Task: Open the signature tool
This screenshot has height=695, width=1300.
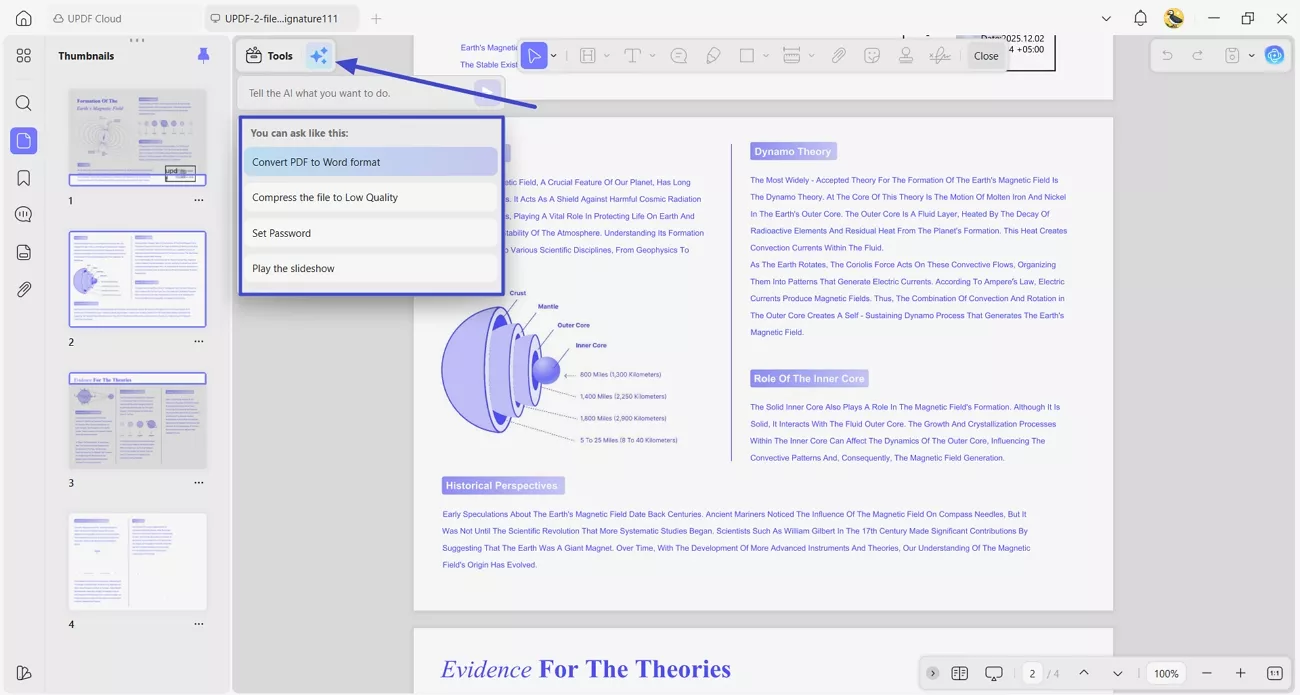Action: tap(940, 56)
